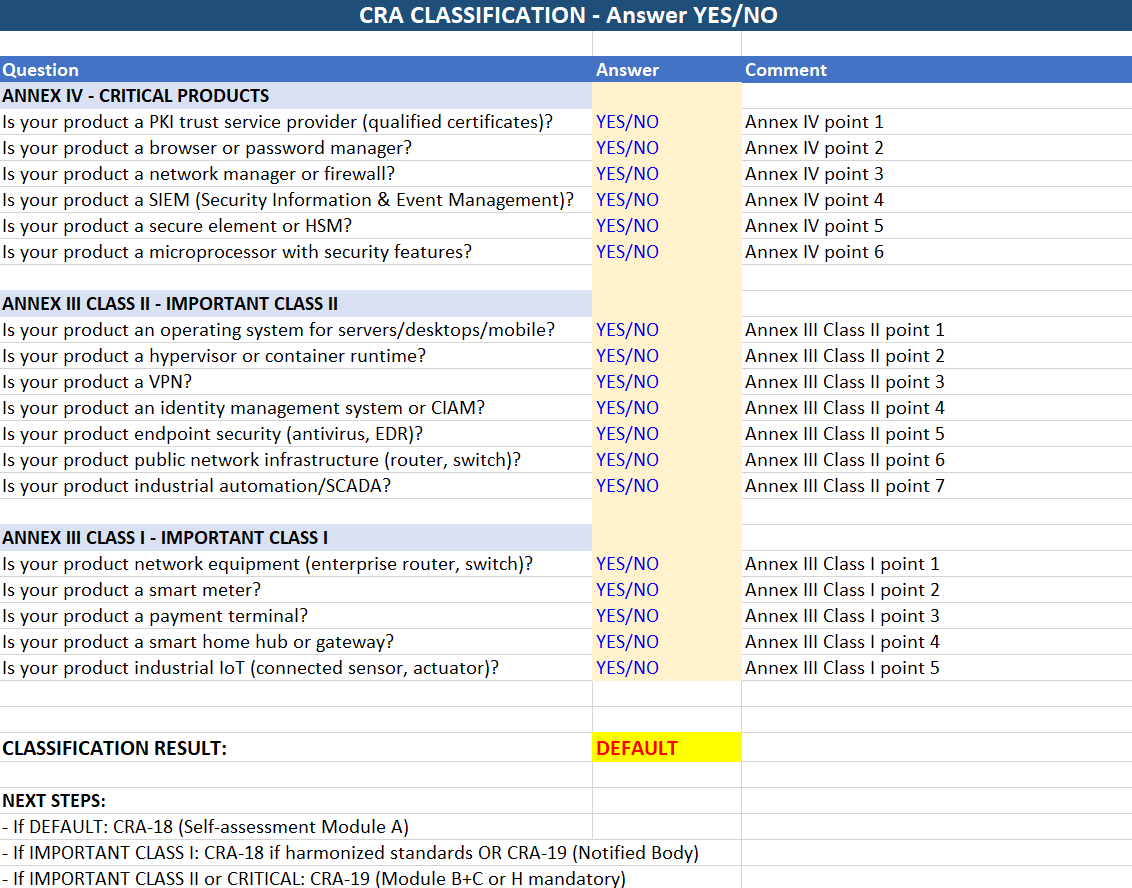Select comment 'Annex III Class I point 1'
Viewport: 1132px width, 888px height.
[843, 564]
